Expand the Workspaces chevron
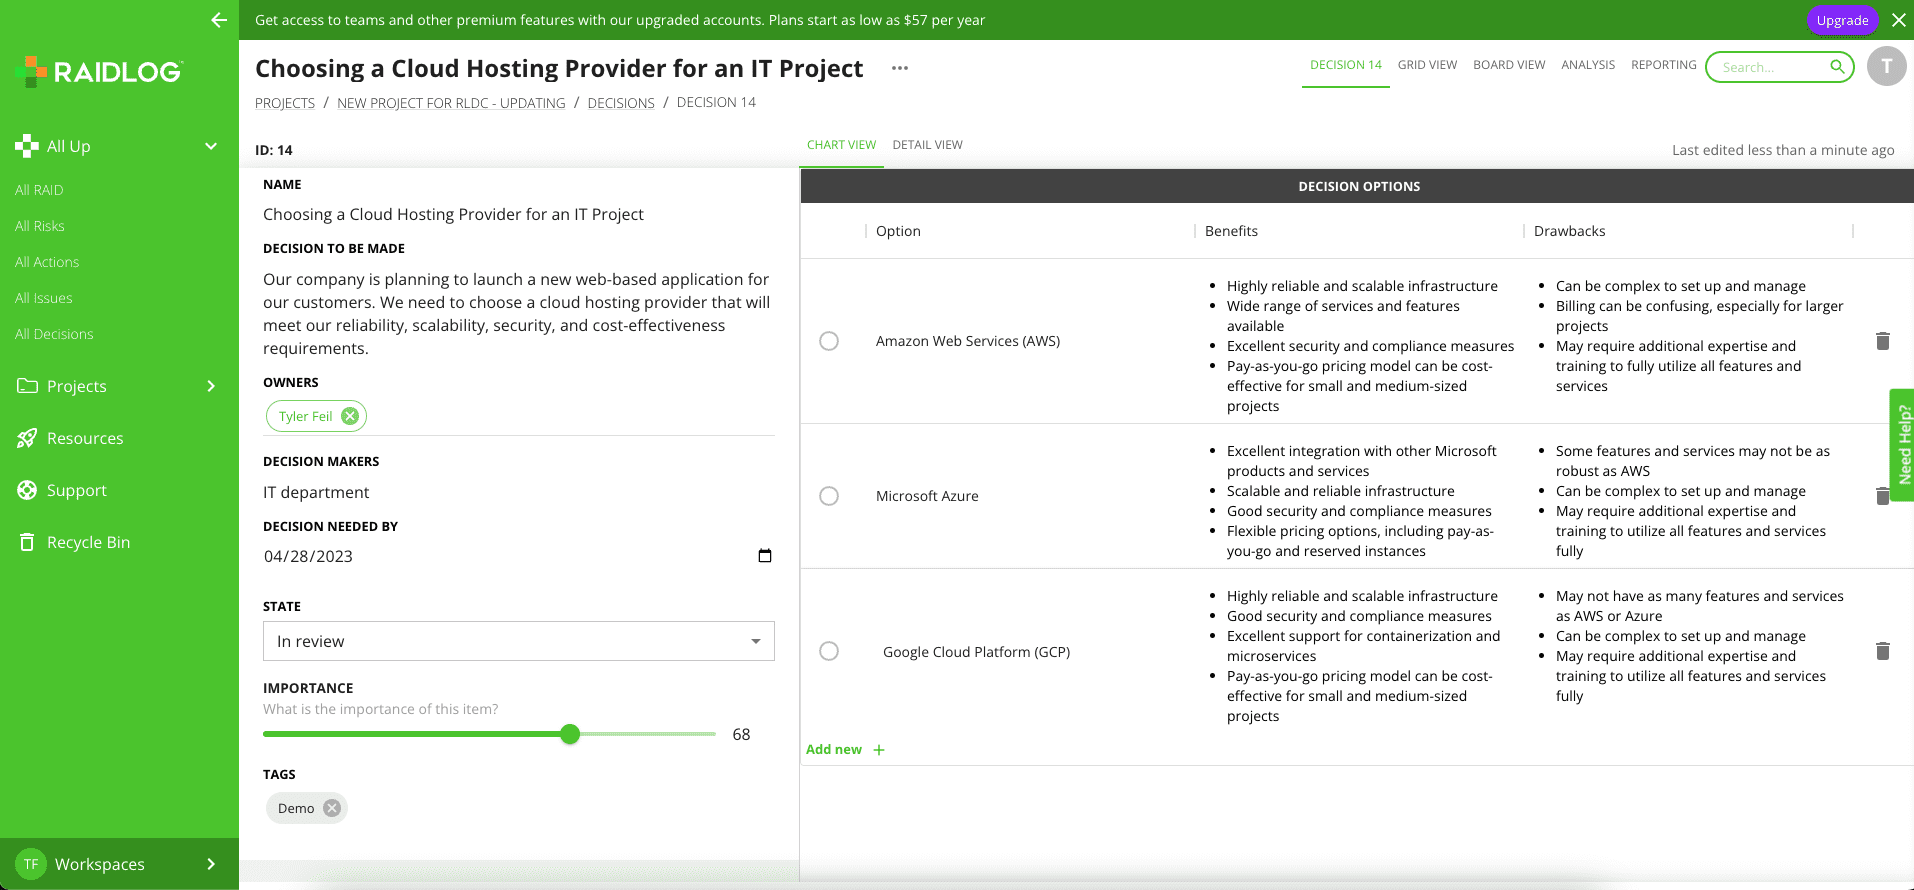Screen dimensions: 1914x890 (211, 864)
